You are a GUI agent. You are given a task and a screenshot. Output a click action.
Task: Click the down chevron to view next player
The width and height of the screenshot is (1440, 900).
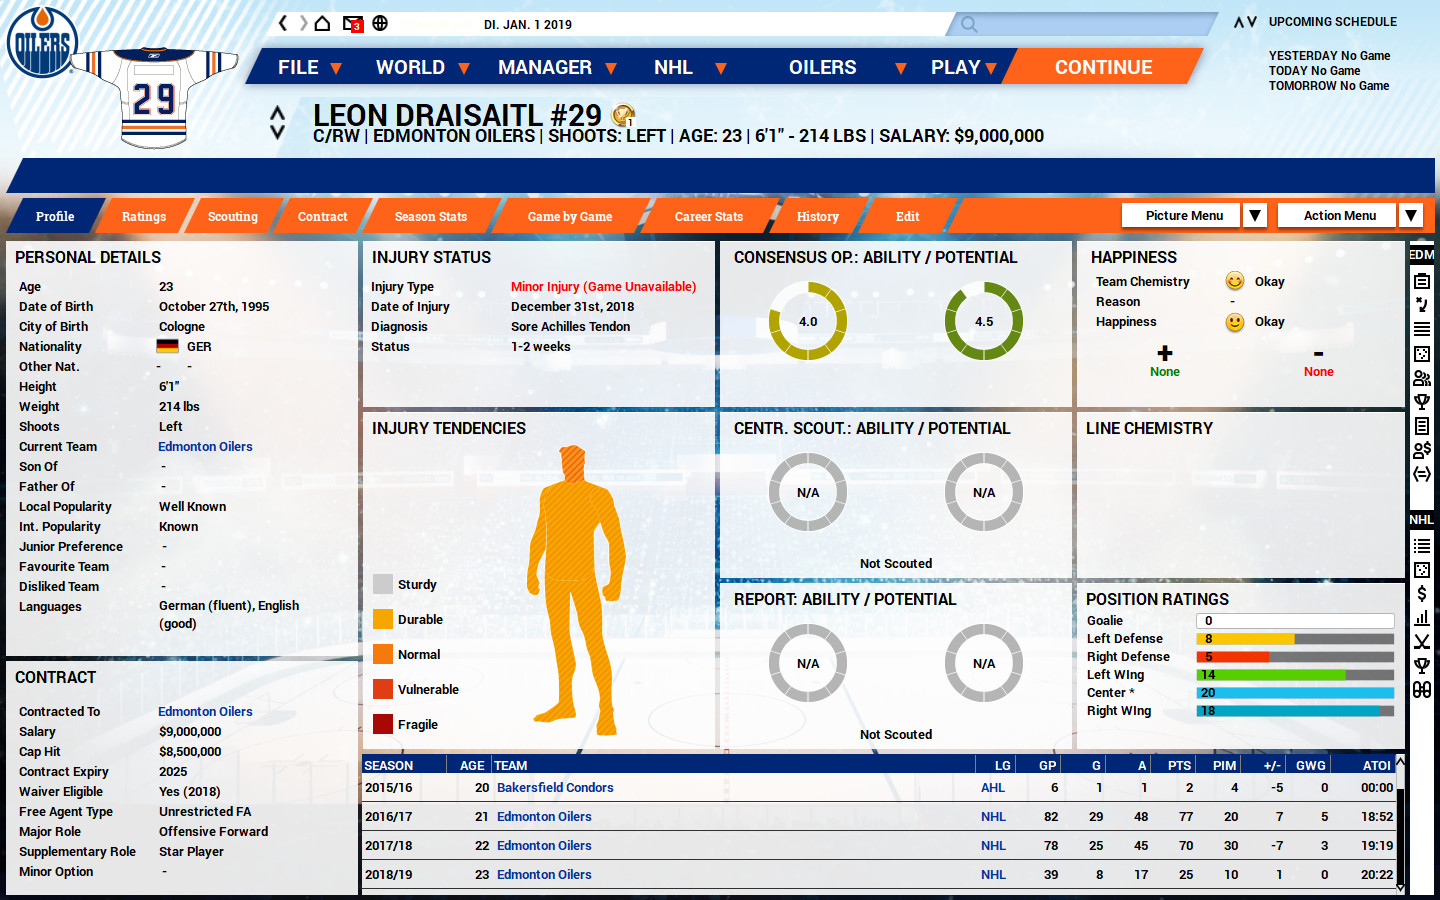[277, 131]
